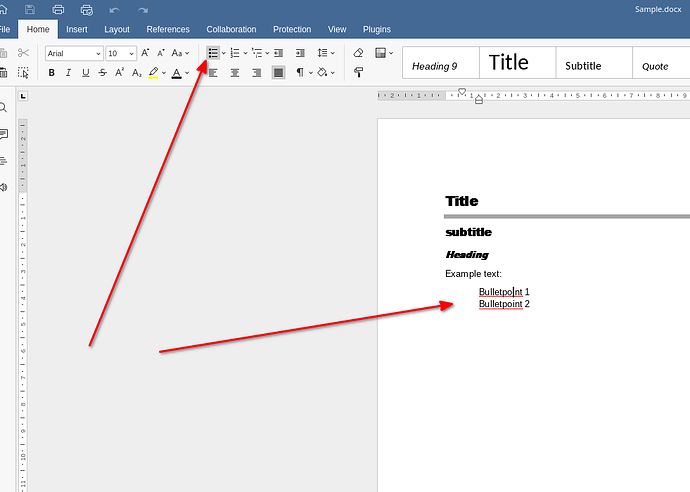Cut selection with the scissors icon
The image size is (690, 492).
[x=23, y=53]
